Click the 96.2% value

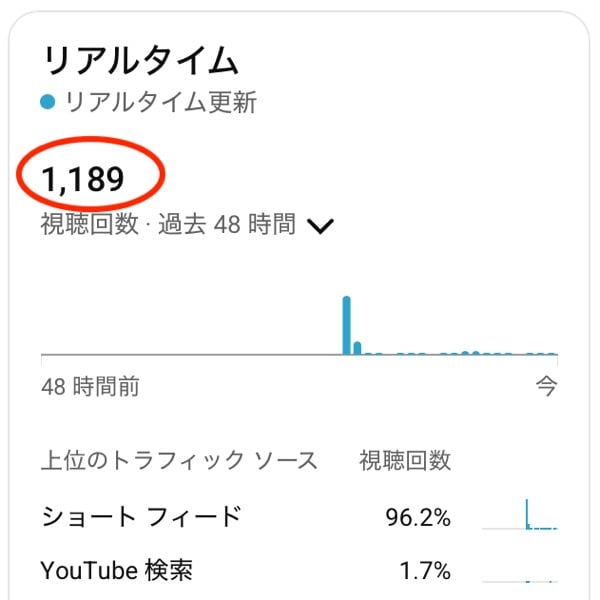point(418,518)
